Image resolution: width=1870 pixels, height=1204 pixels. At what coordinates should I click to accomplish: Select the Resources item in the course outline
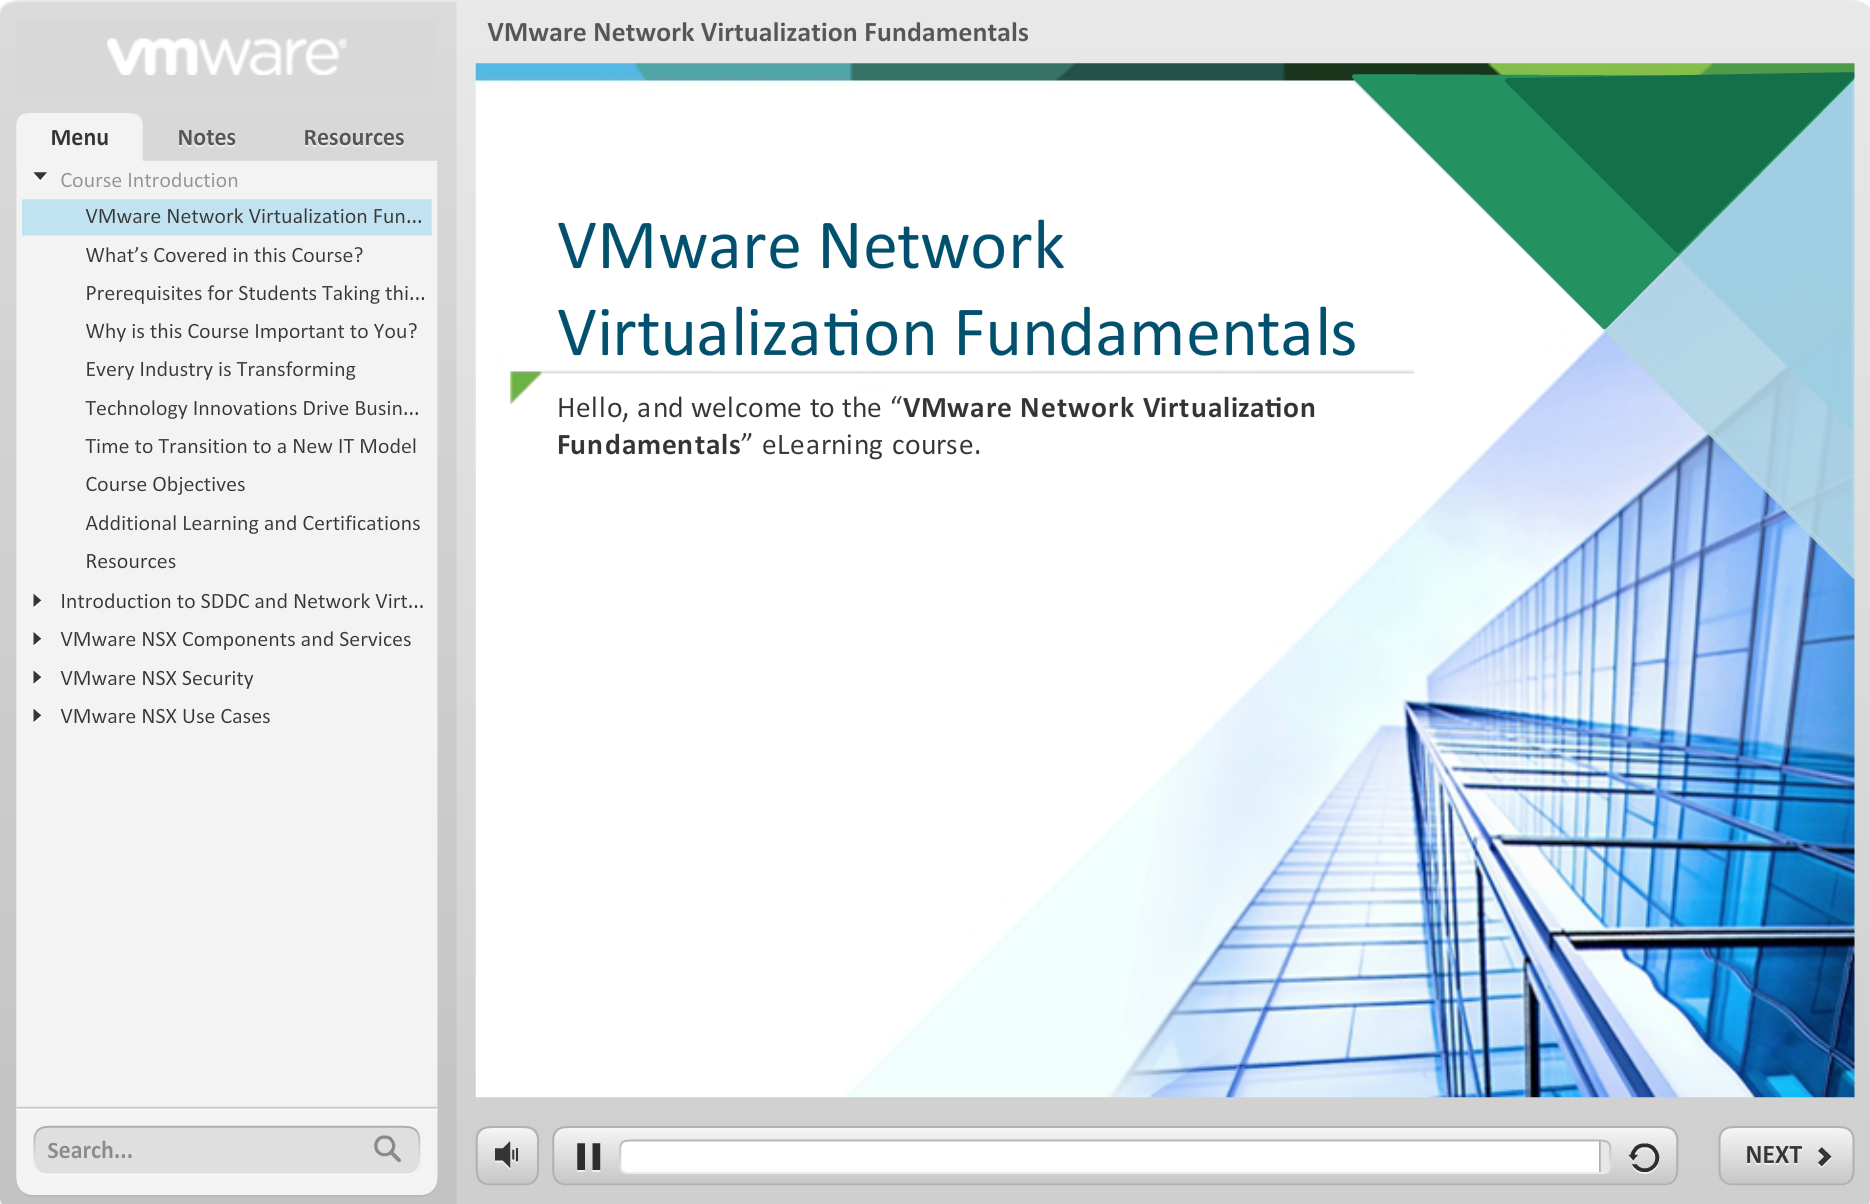point(131,561)
